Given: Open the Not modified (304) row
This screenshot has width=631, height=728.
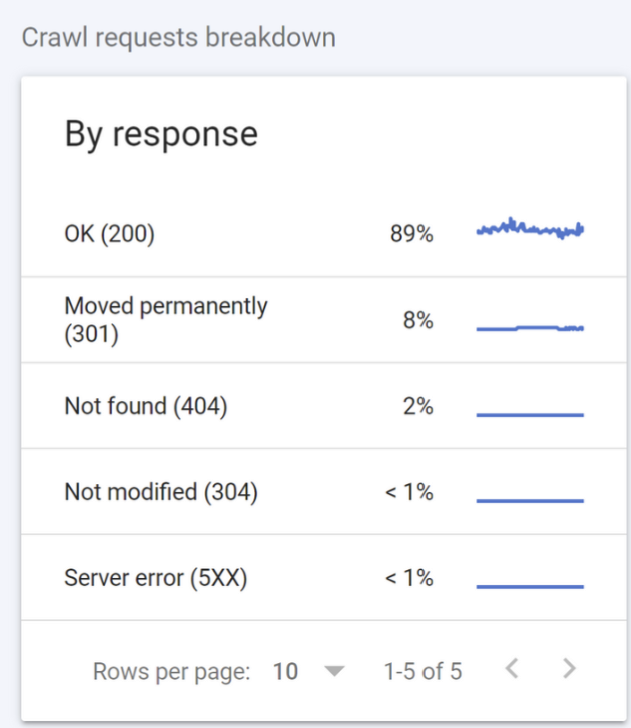Looking at the screenshot, I should (x=324, y=492).
